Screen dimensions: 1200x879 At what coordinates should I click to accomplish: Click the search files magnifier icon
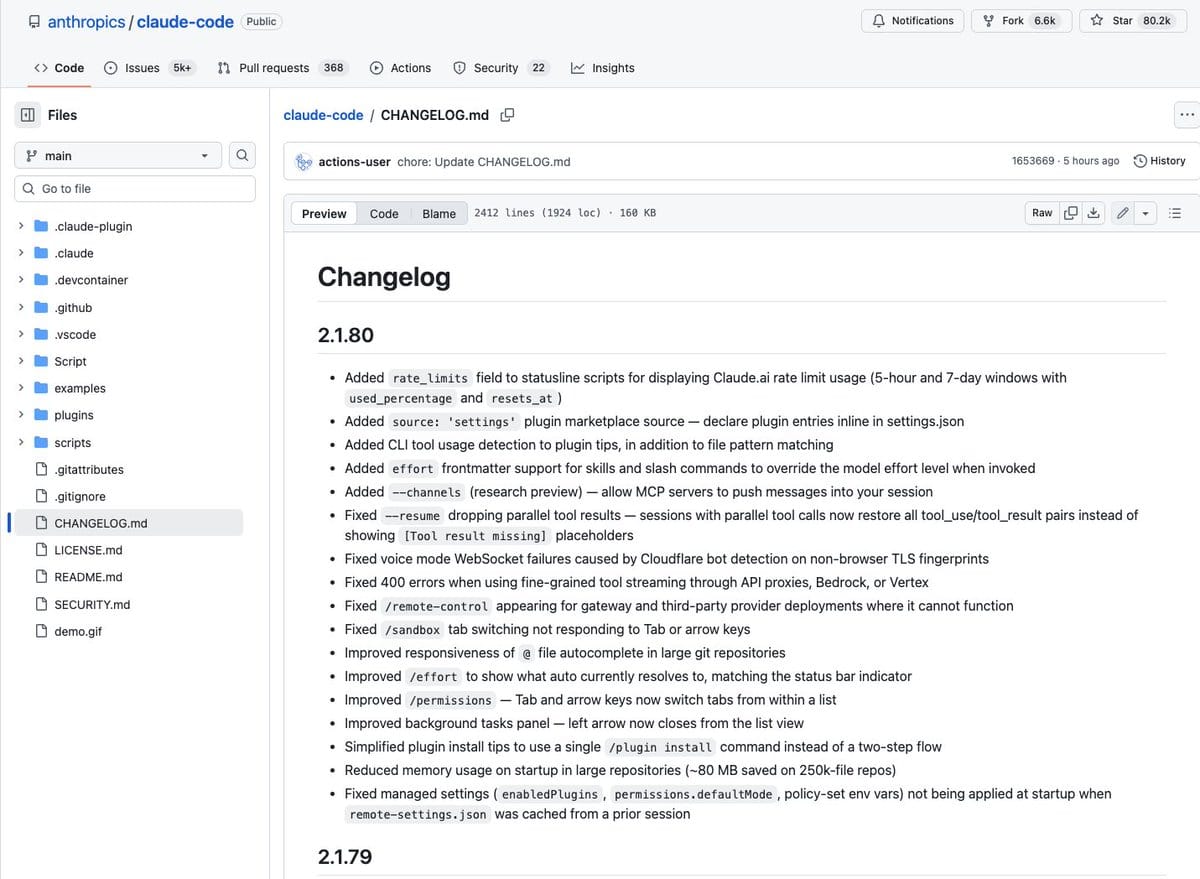242,155
